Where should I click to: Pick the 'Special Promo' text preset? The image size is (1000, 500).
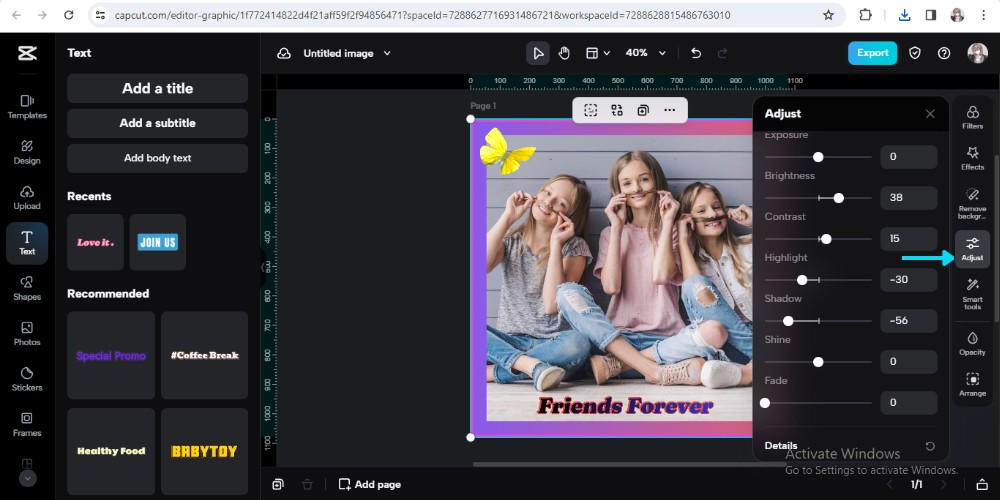coord(111,355)
